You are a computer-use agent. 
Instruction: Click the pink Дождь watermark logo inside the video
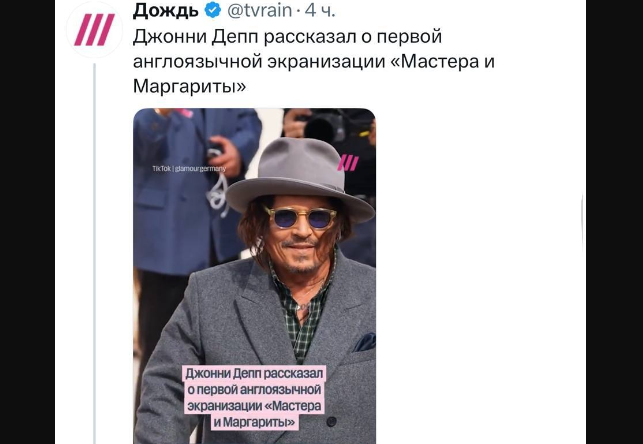348,163
